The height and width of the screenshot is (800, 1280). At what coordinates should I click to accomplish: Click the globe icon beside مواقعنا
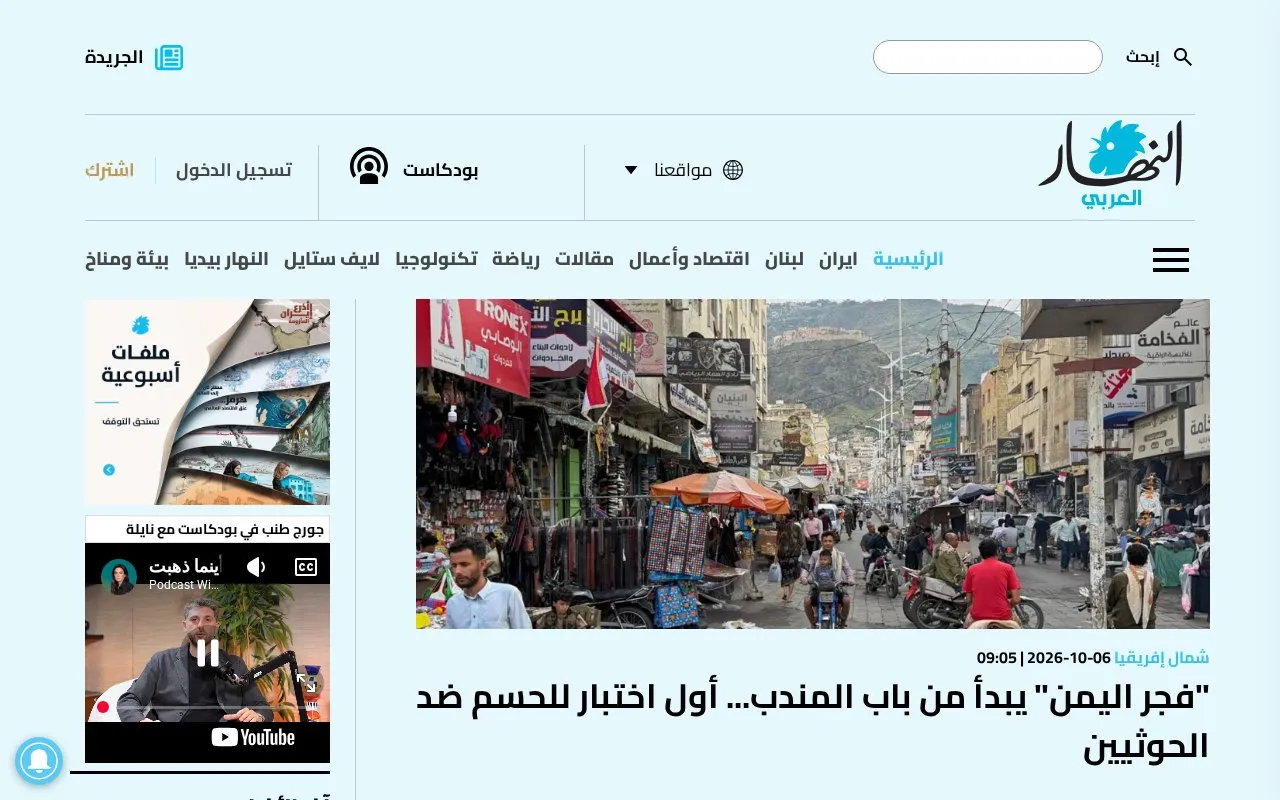733,170
